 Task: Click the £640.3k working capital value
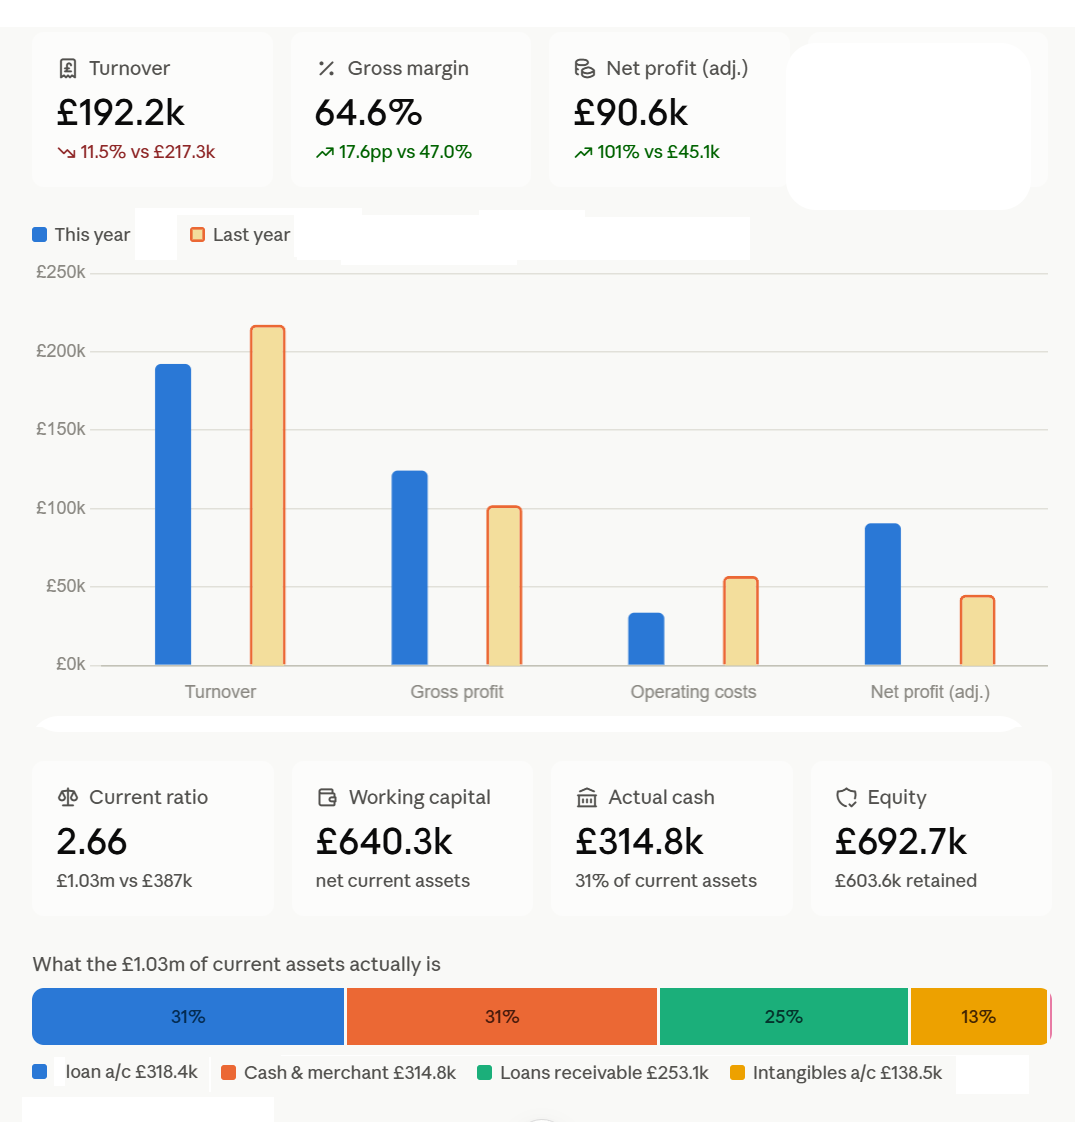click(384, 842)
